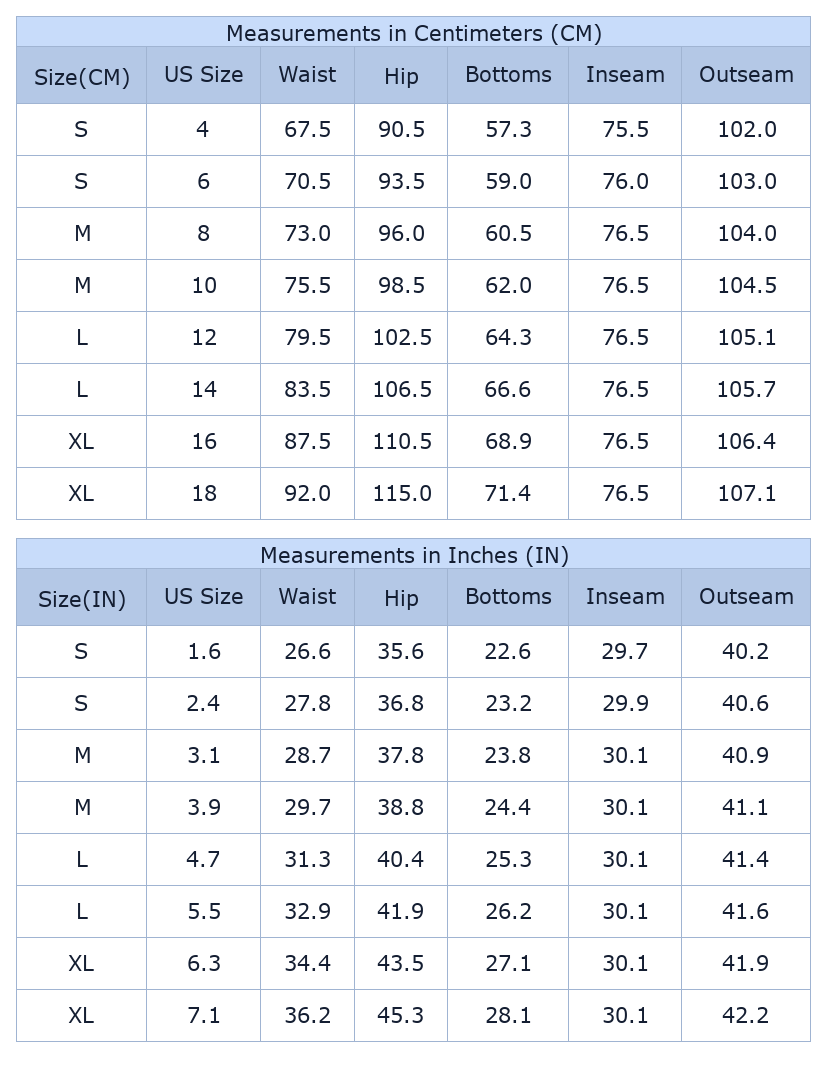Click the Measurements in Inches (IN) title

click(x=413, y=555)
